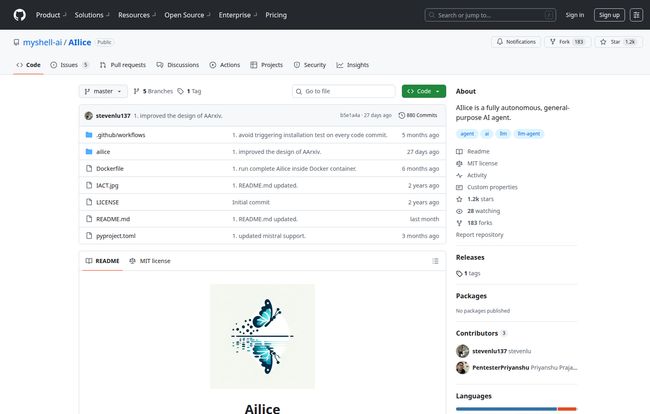The image size is (650, 414).
Task: Click the fork icon beside 183 forks
Action: click(x=459, y=223)
